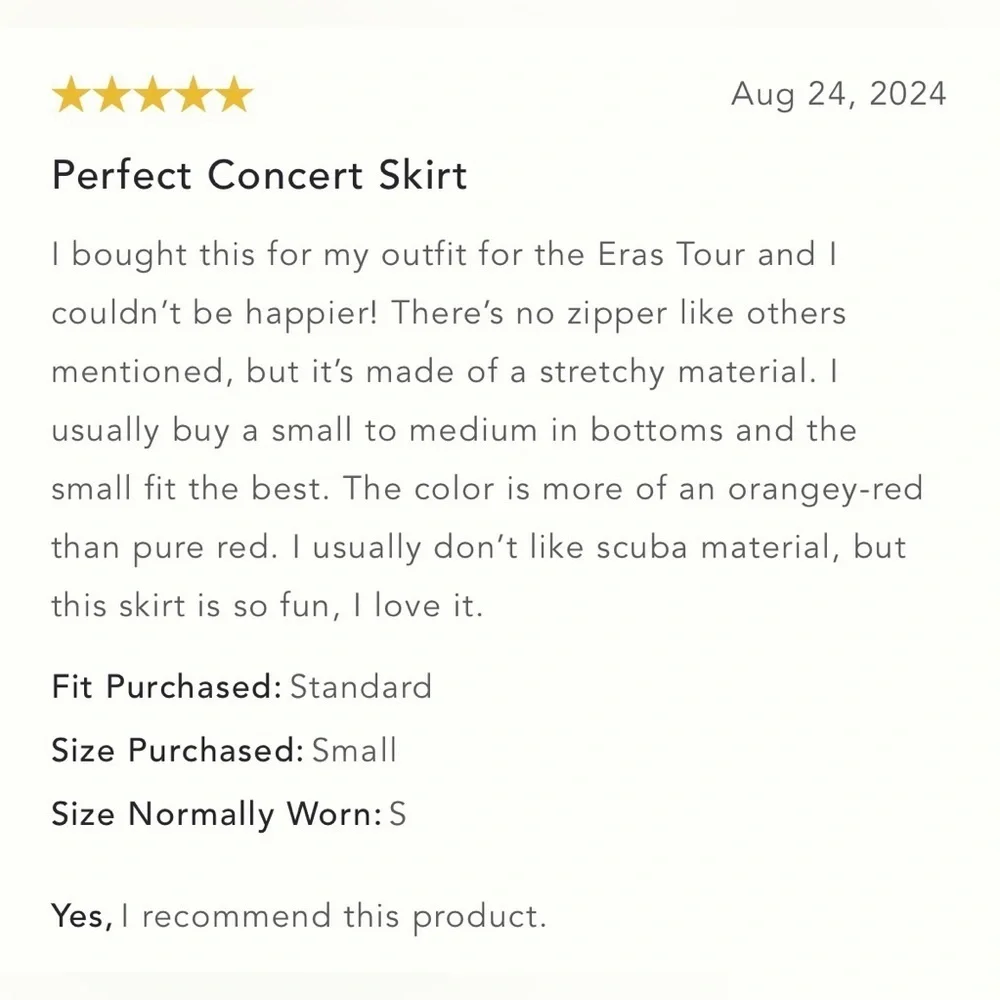Select the "S" size normally worn value

click(397, 814)
